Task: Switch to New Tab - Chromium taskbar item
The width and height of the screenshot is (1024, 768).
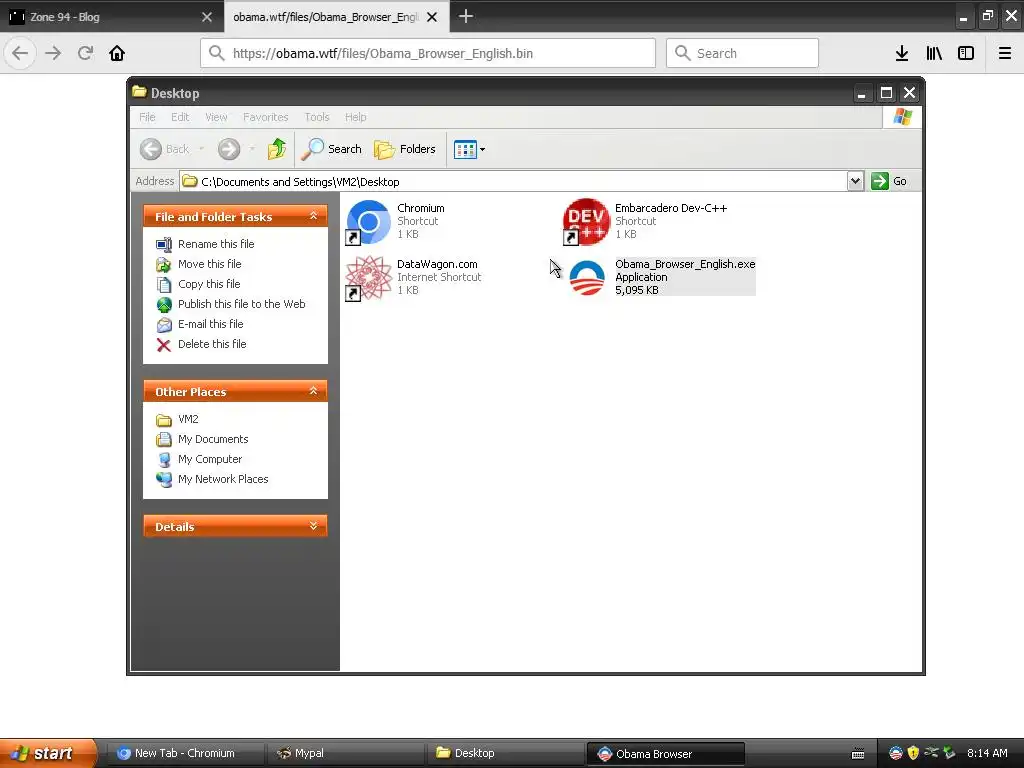Action: pos(185,753)
